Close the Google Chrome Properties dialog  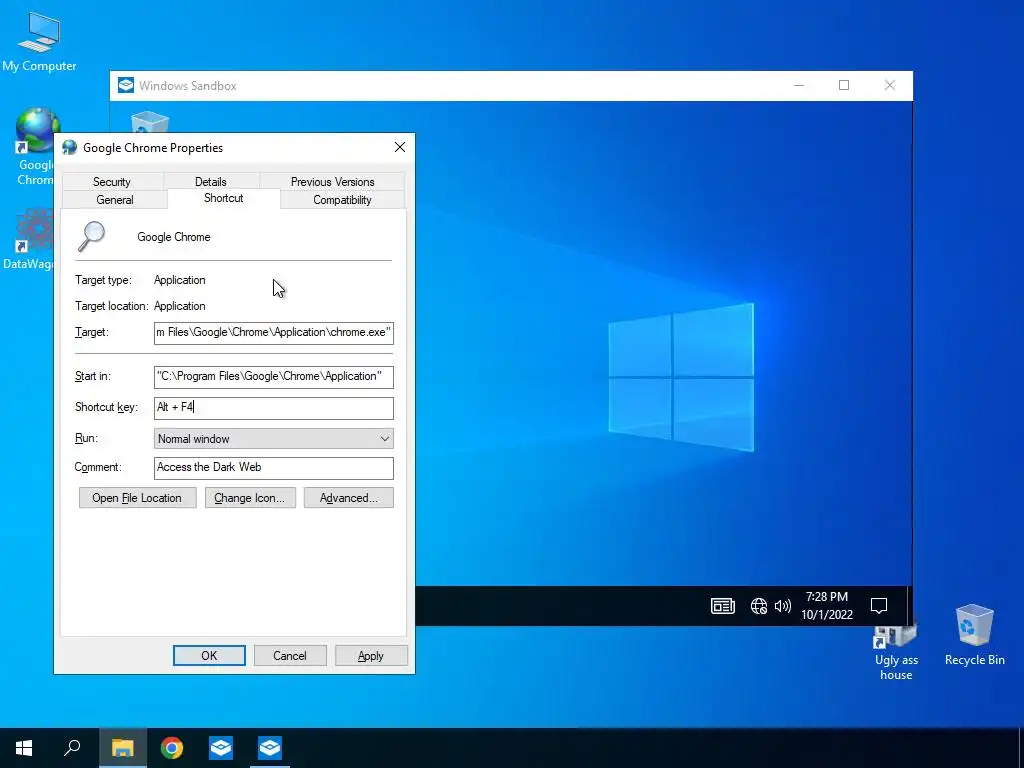(x=400, y=148)
